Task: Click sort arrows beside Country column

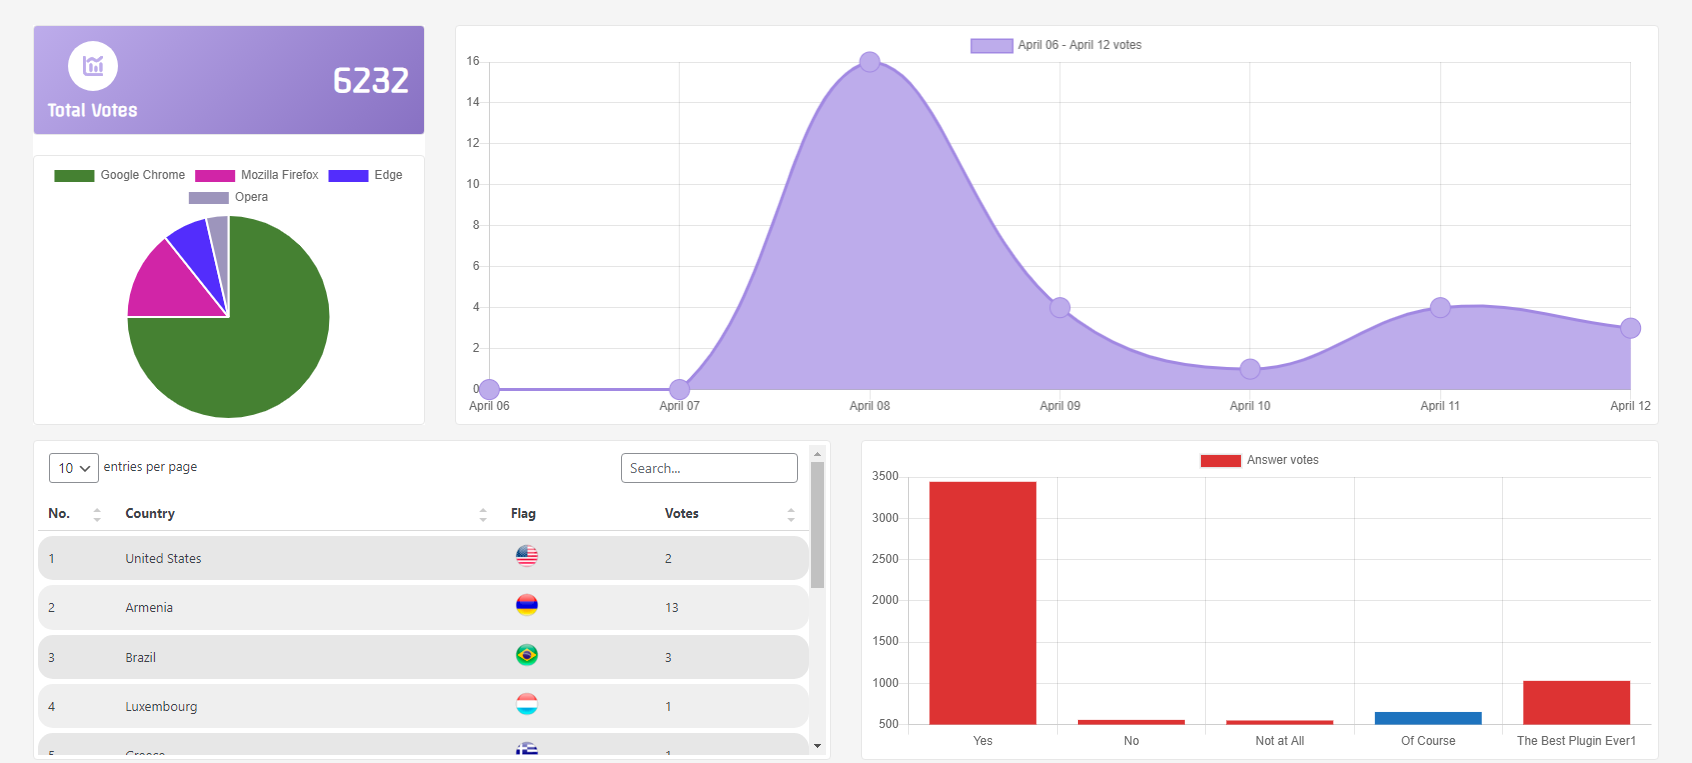Action: (x=483, y=514)
